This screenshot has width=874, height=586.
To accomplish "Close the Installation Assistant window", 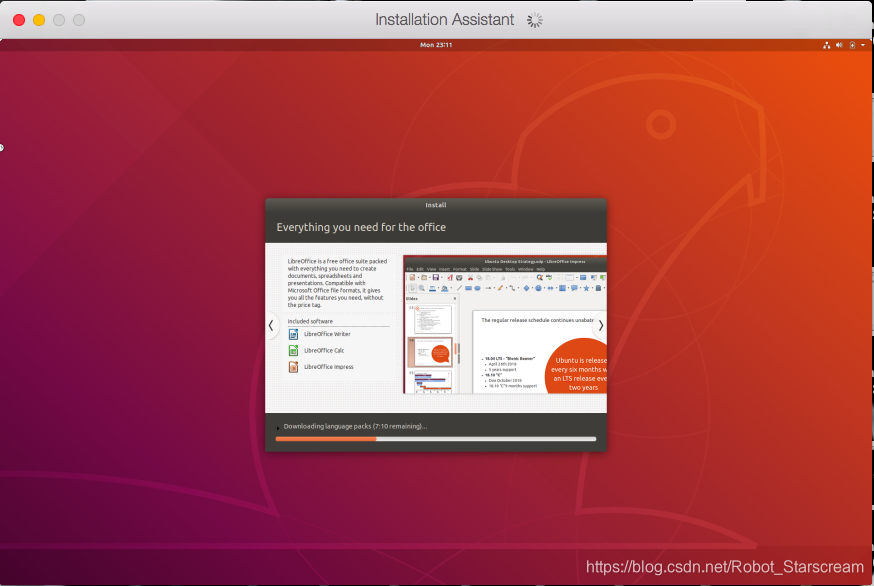I will (x=19, y=20).
